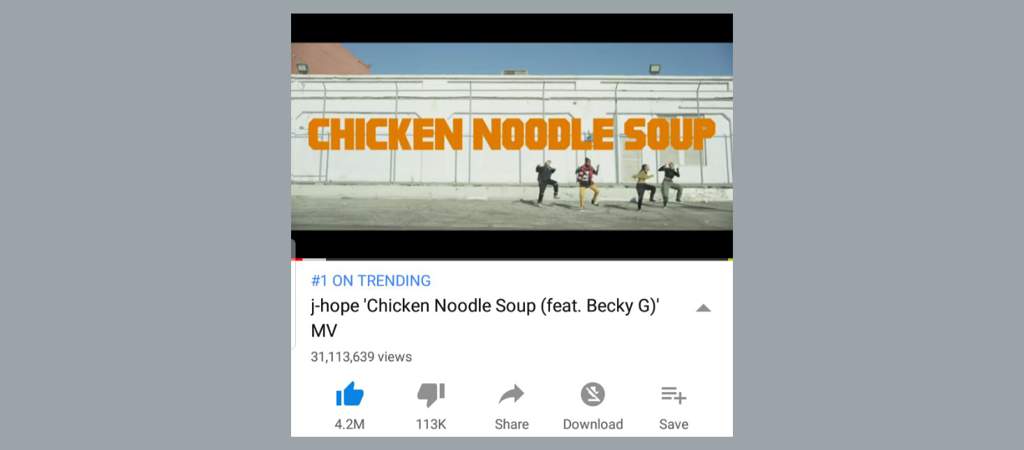Click the red video progress bar
Image resolution: width=1024 pixels, height=450 pixels.
coord(297,259)
